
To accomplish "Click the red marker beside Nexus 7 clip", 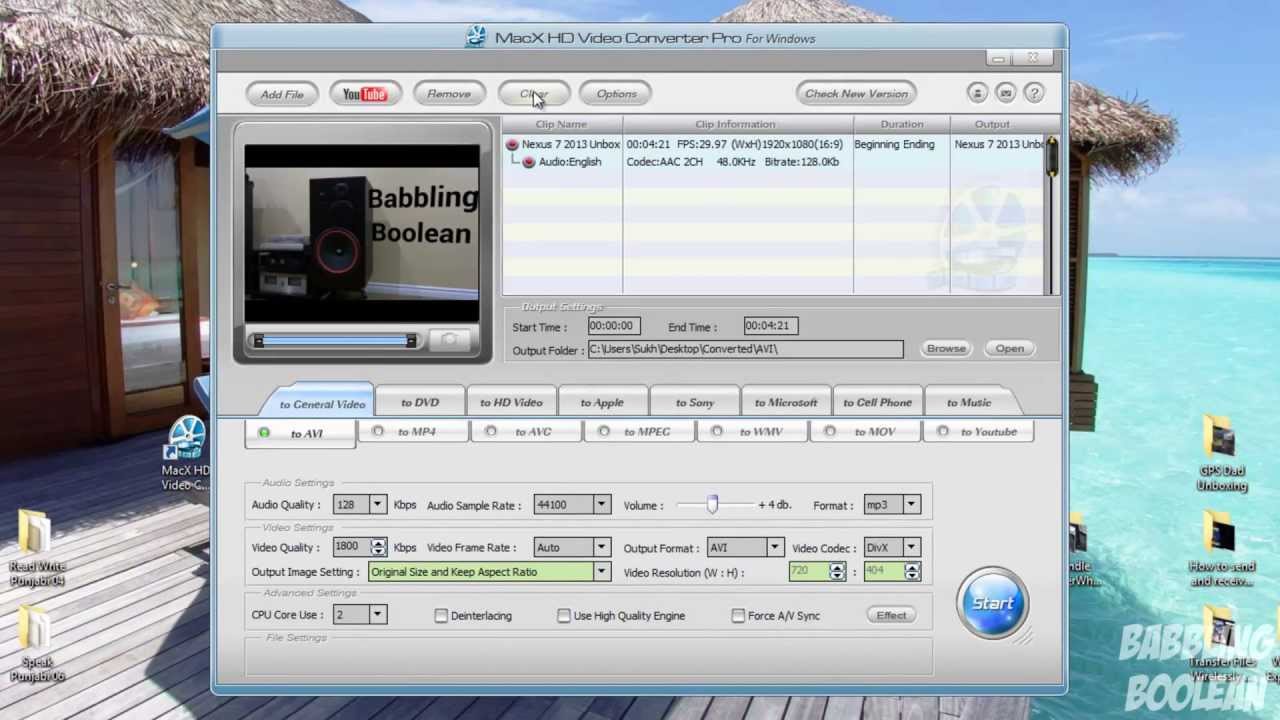I will coord(512,144).
